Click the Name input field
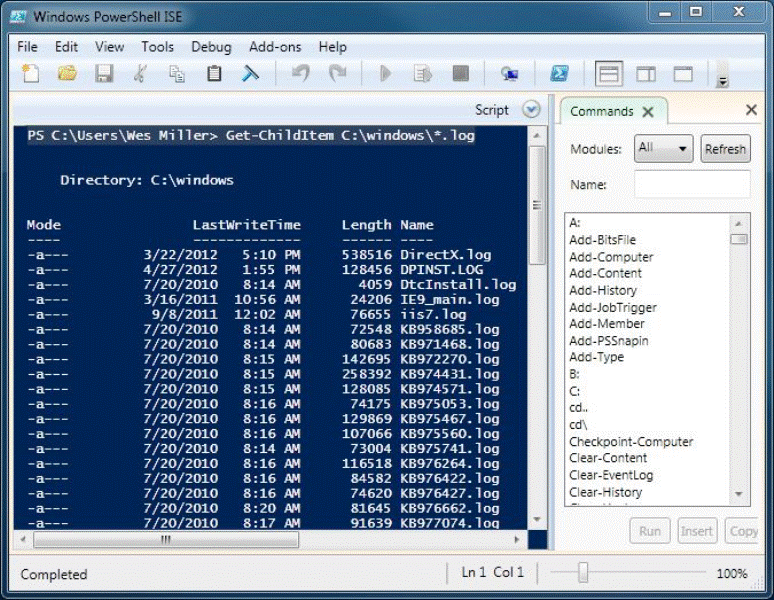The width and height of the screenshot is (774, 600). click(x=692, y=184)
